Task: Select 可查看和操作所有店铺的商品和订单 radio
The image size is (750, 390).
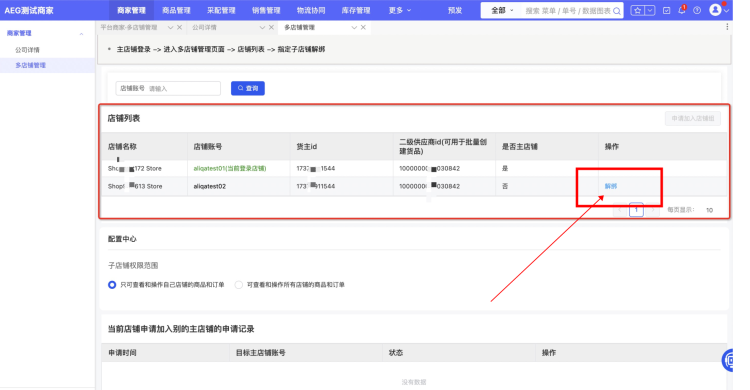Action: coord(239,285)
